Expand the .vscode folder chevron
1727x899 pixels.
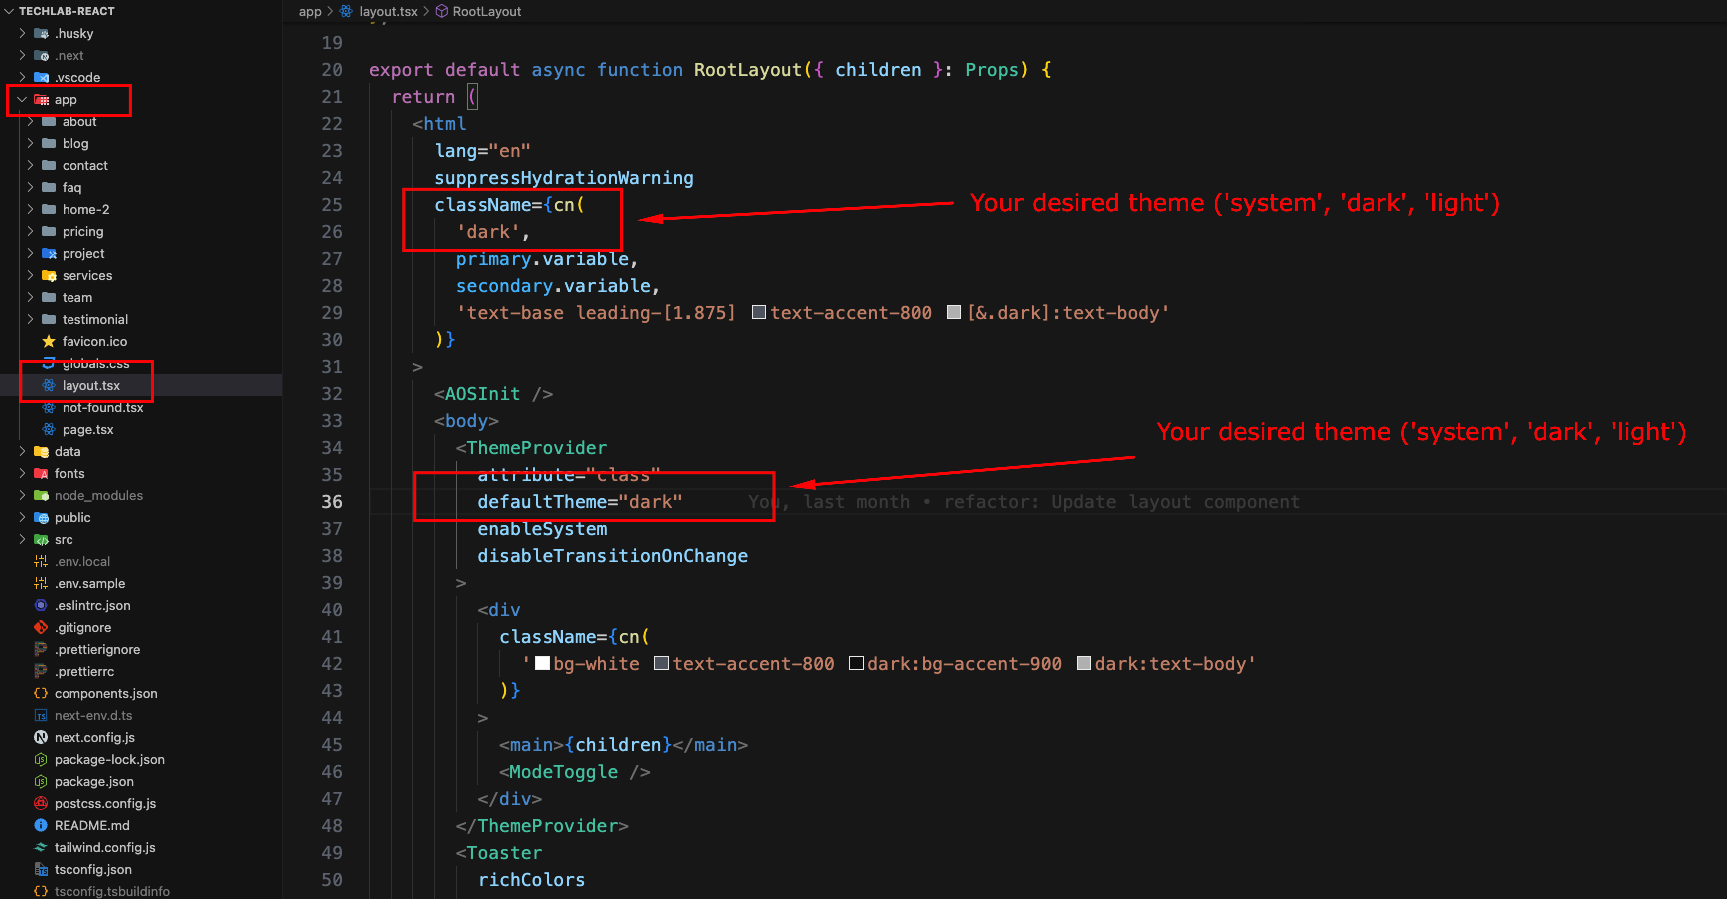click(x=22, y=77)
